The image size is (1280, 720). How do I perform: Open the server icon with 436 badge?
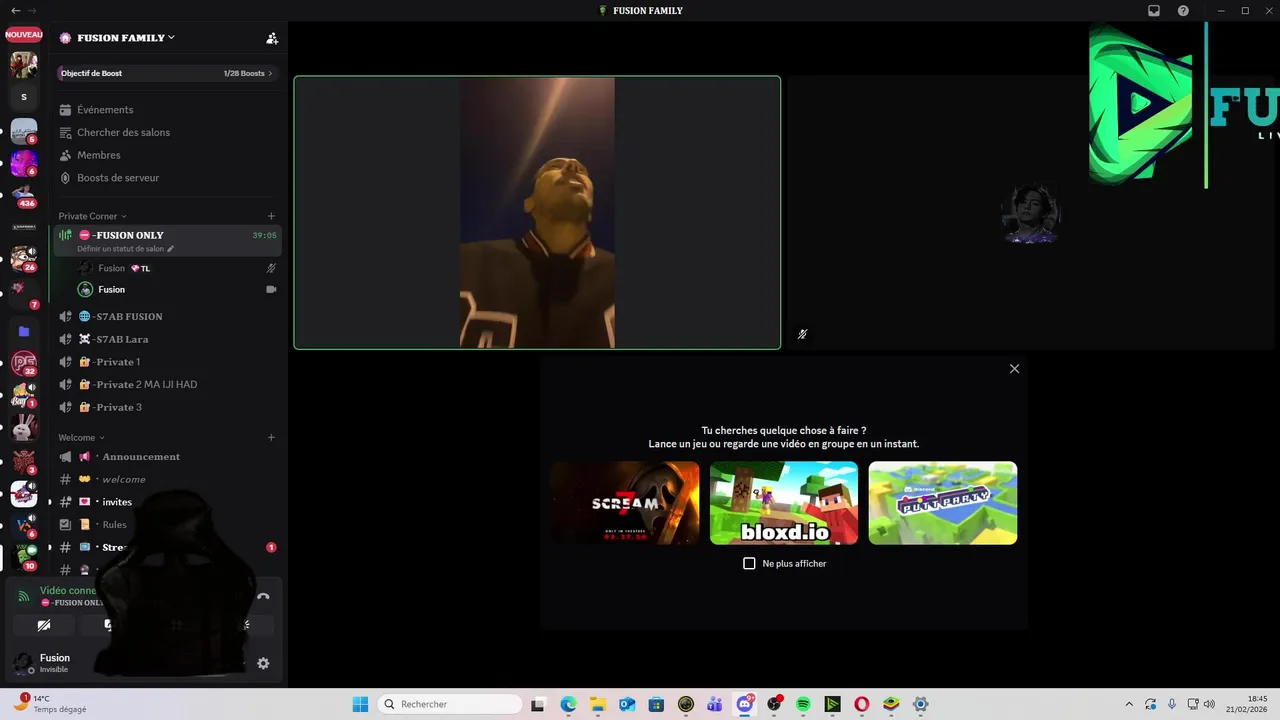(24, 195)
